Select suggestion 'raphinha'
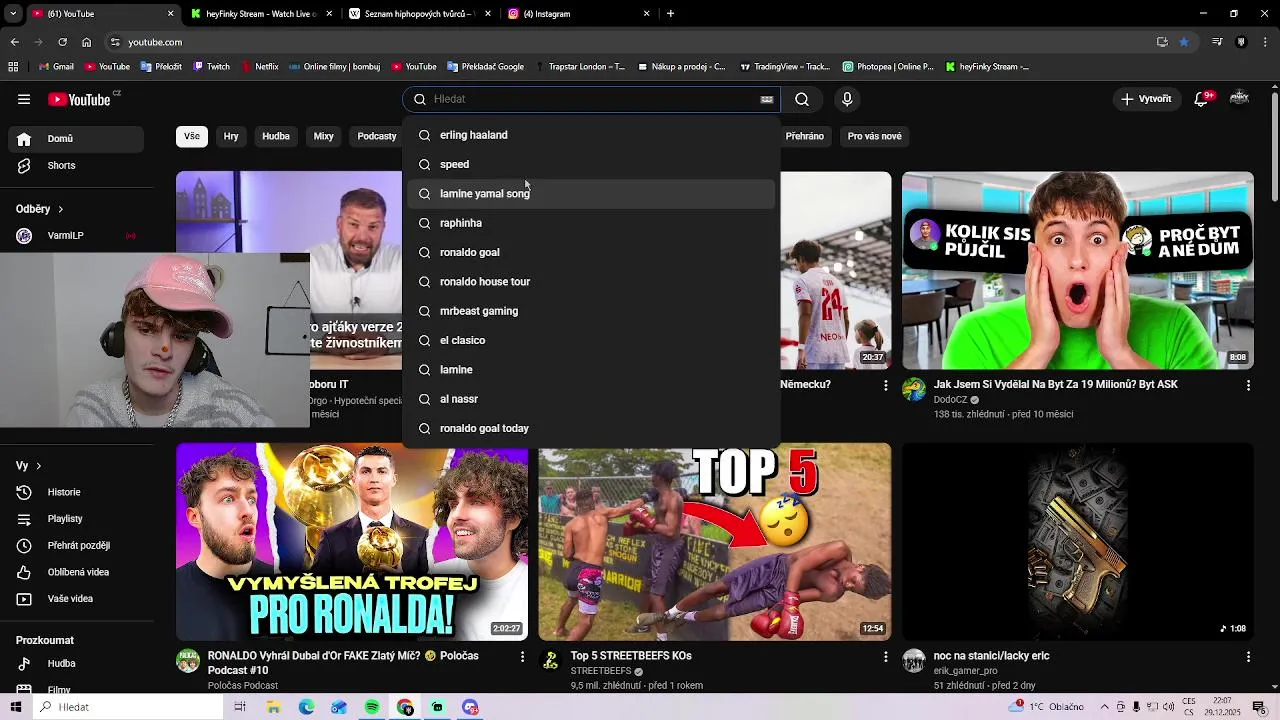Viewport: 1280px width, 720px height. [591, 223]
